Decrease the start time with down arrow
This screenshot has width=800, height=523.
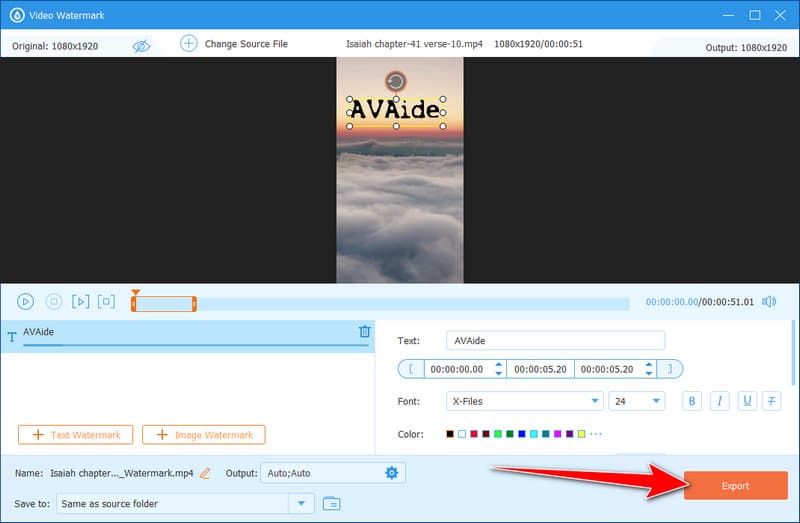click(498, 373)
